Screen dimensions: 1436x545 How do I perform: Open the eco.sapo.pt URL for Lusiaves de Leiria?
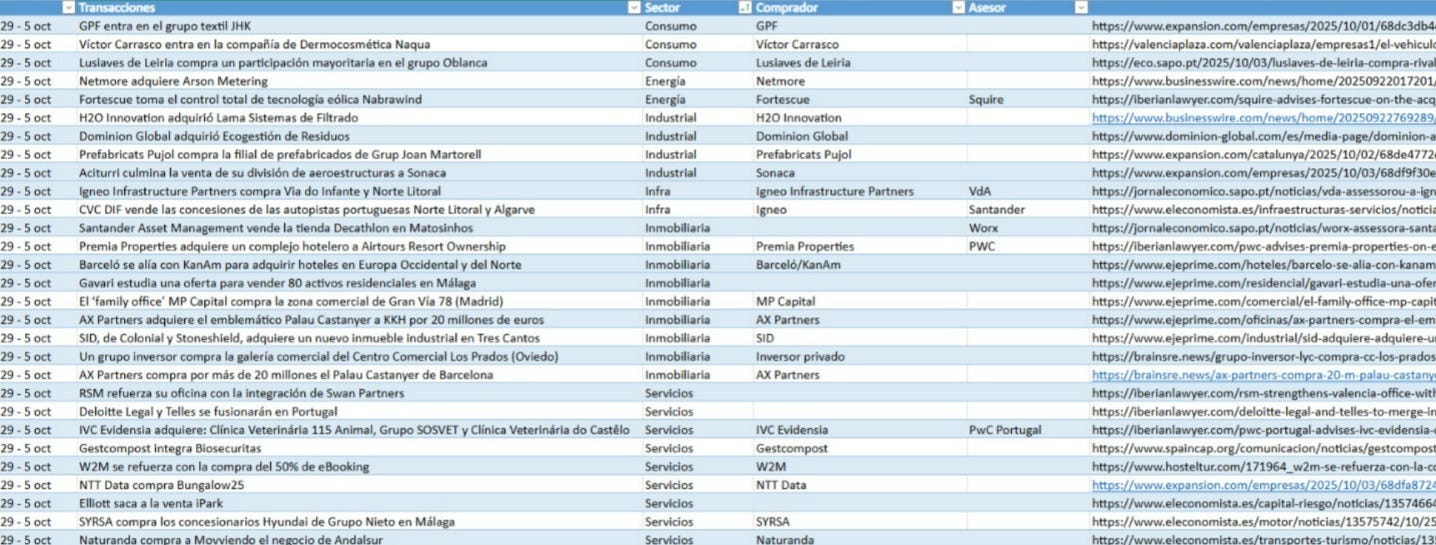coord(1263,63)
